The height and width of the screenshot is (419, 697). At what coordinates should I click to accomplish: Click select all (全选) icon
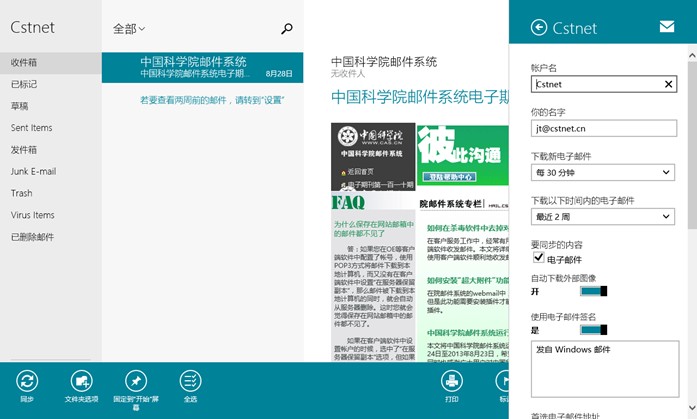tap(190, 381)
